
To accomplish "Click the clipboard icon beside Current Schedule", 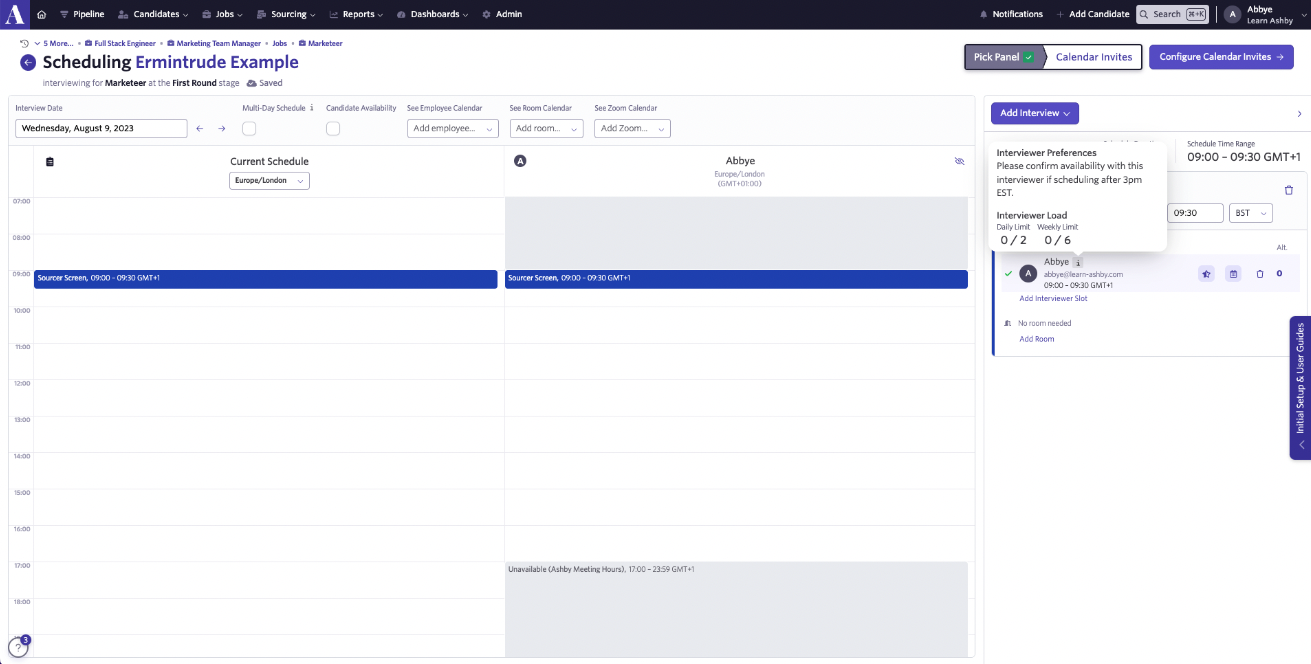I will click(x=50, y=161).
